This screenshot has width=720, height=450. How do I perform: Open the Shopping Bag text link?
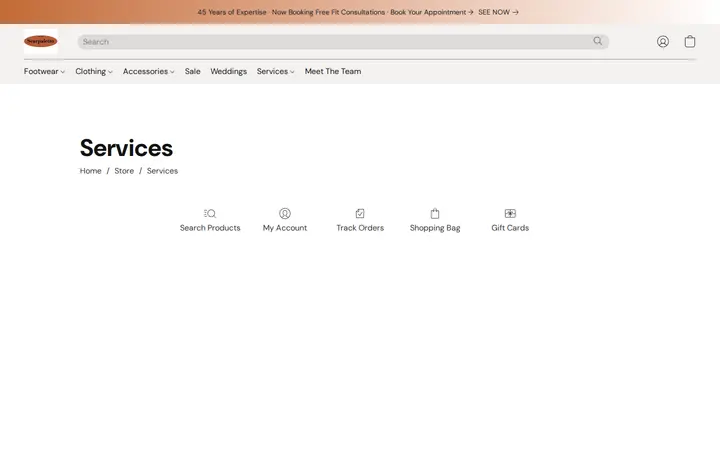coord(435,228)
